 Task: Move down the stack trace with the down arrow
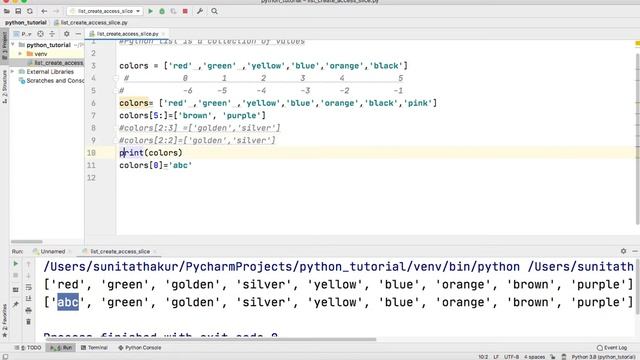(29, 276)
